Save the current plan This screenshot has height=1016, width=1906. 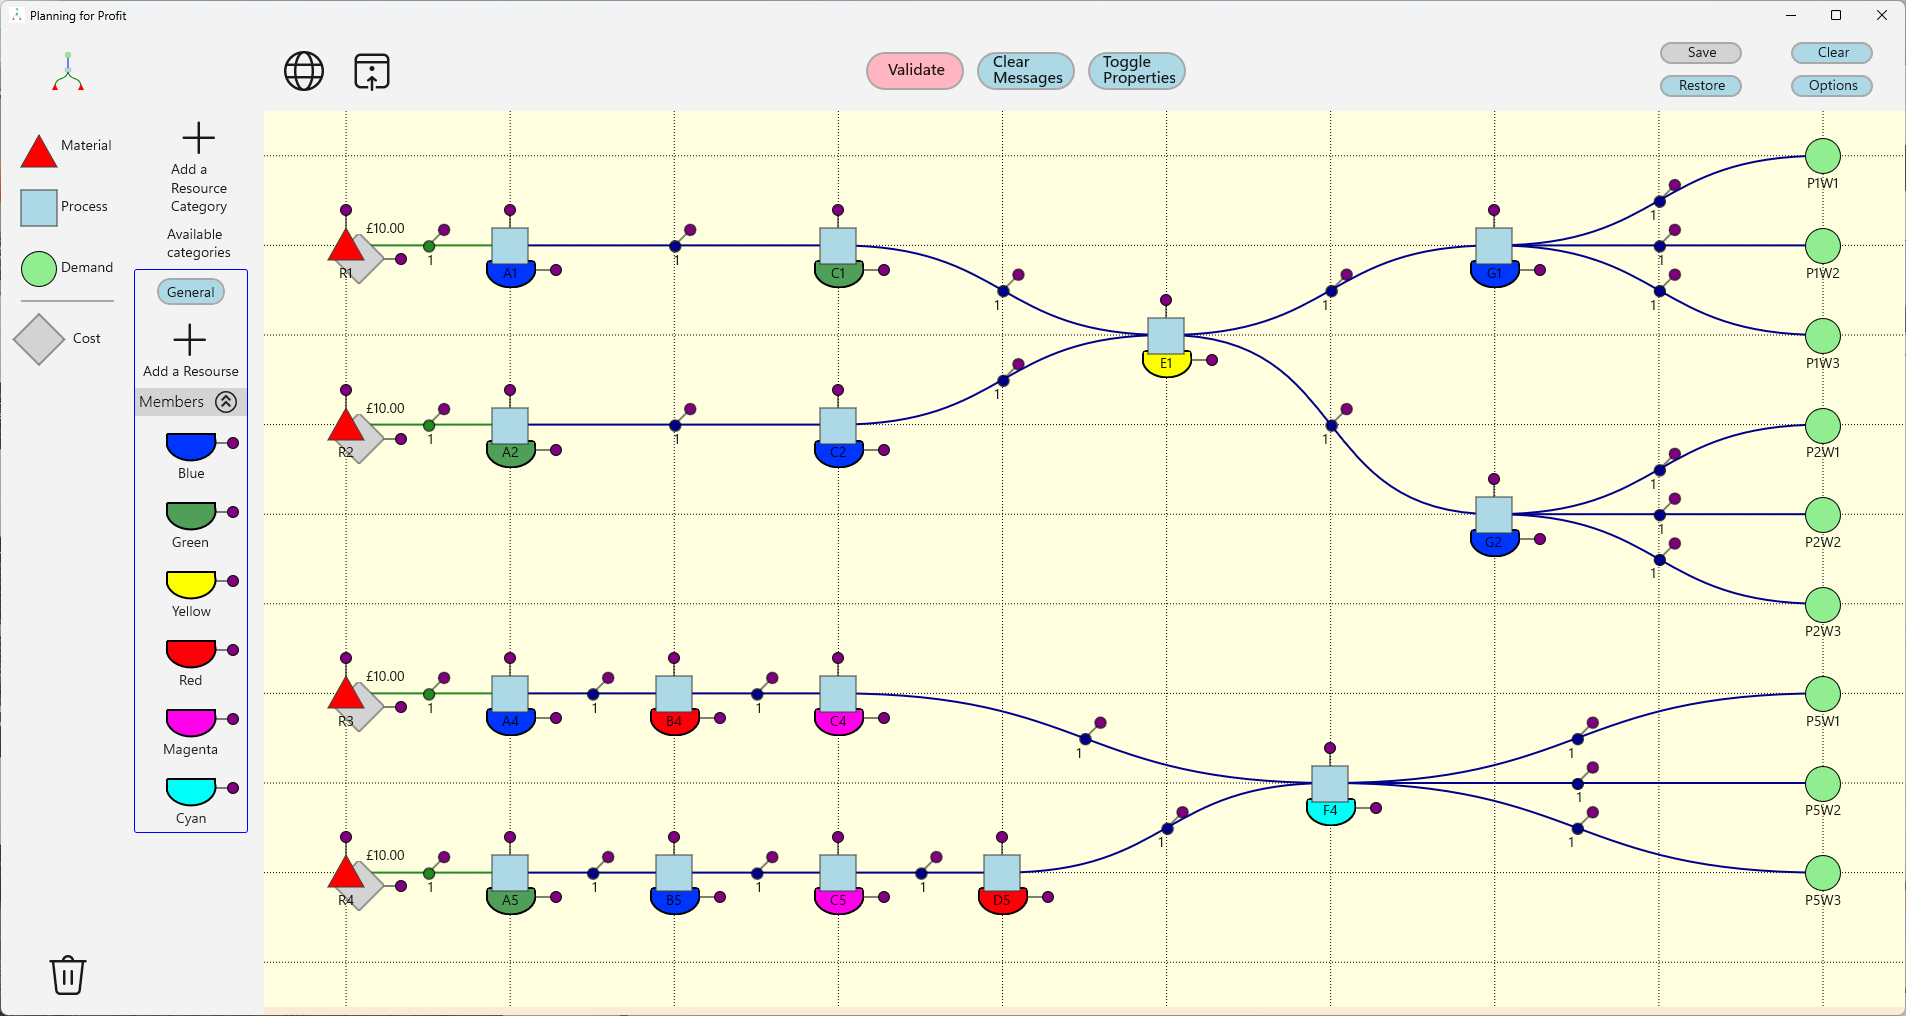point(1700,52)
